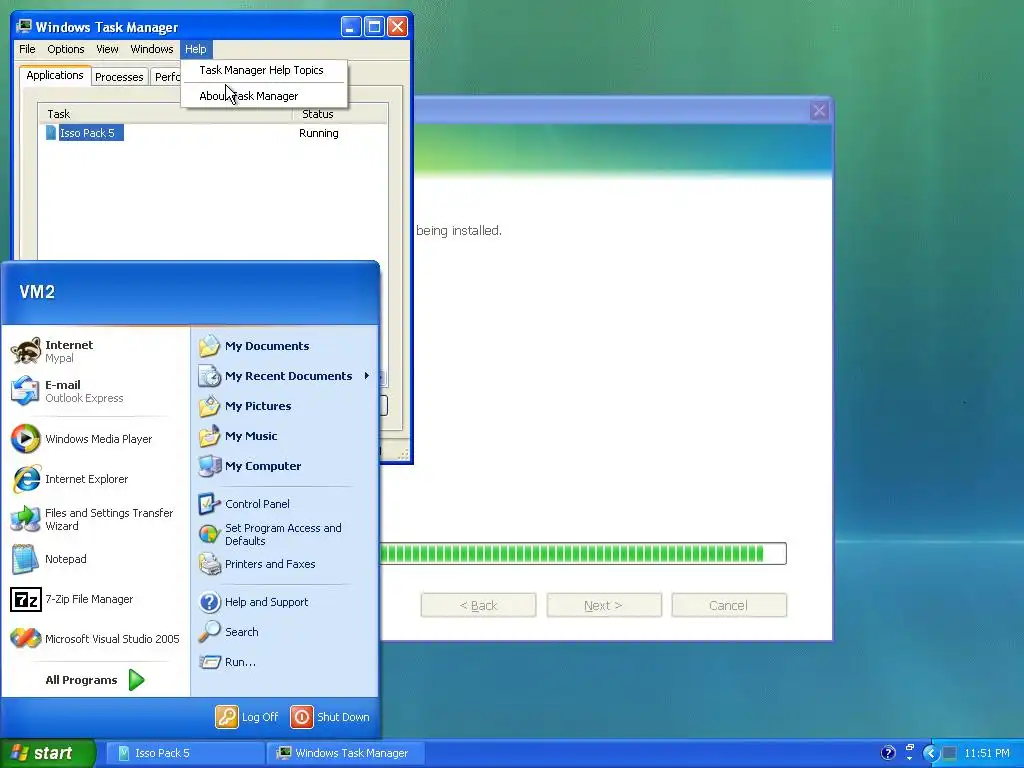Open the File menu in Task Manager
The width and height of the screenshot is (1024, 768).
(27, 49)
